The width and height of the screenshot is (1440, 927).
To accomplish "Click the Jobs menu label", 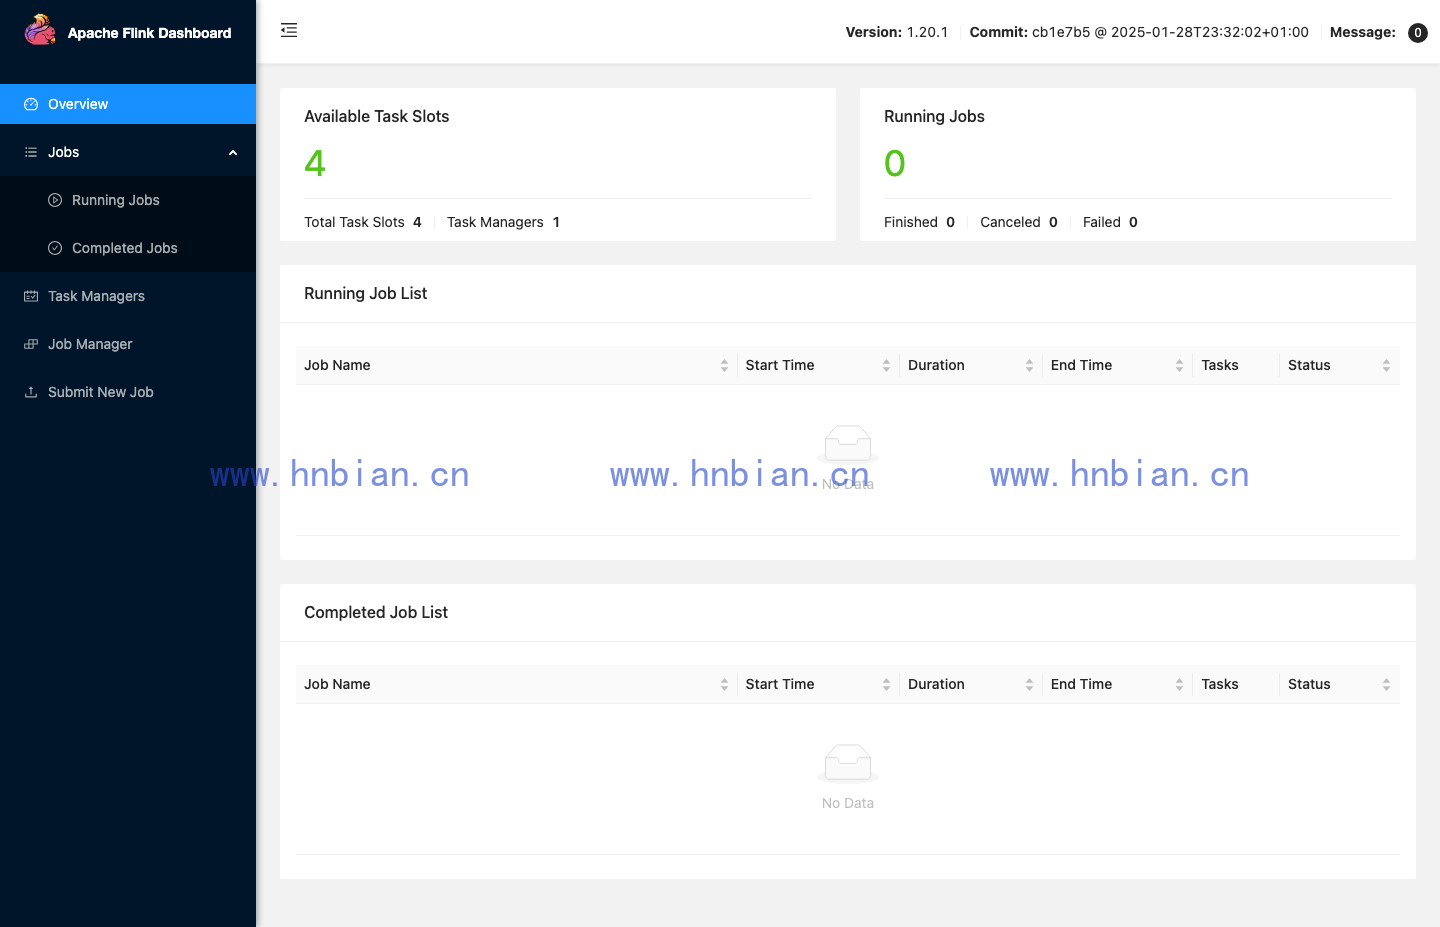I will pos(63,152).
